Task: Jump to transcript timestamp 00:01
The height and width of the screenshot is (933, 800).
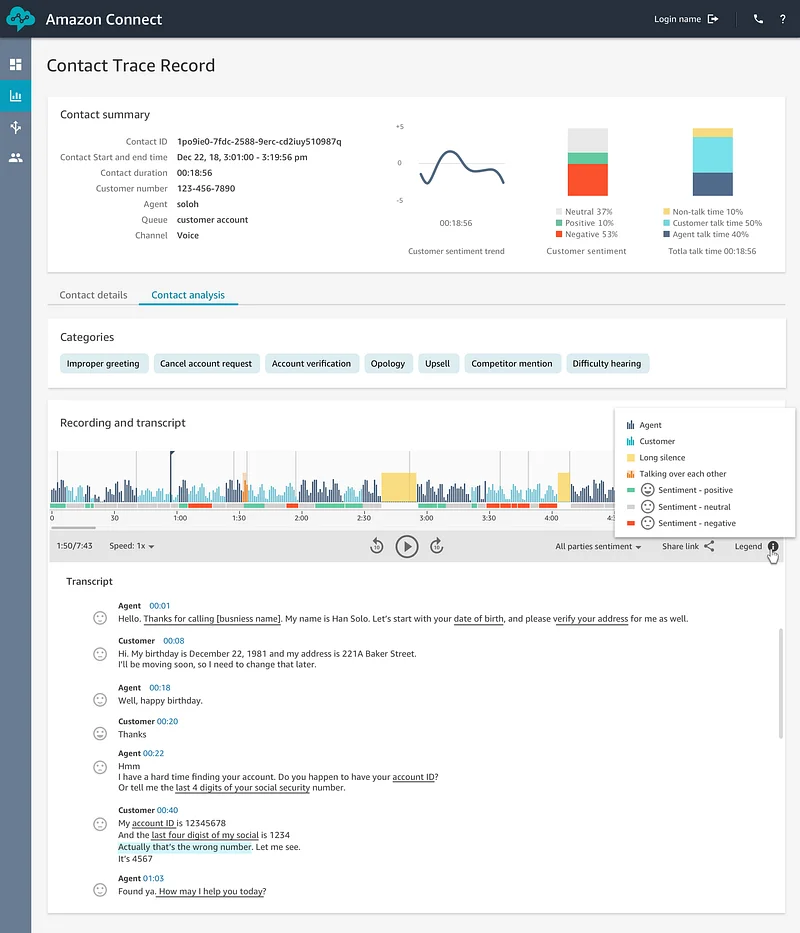Action: pos(160,606)
